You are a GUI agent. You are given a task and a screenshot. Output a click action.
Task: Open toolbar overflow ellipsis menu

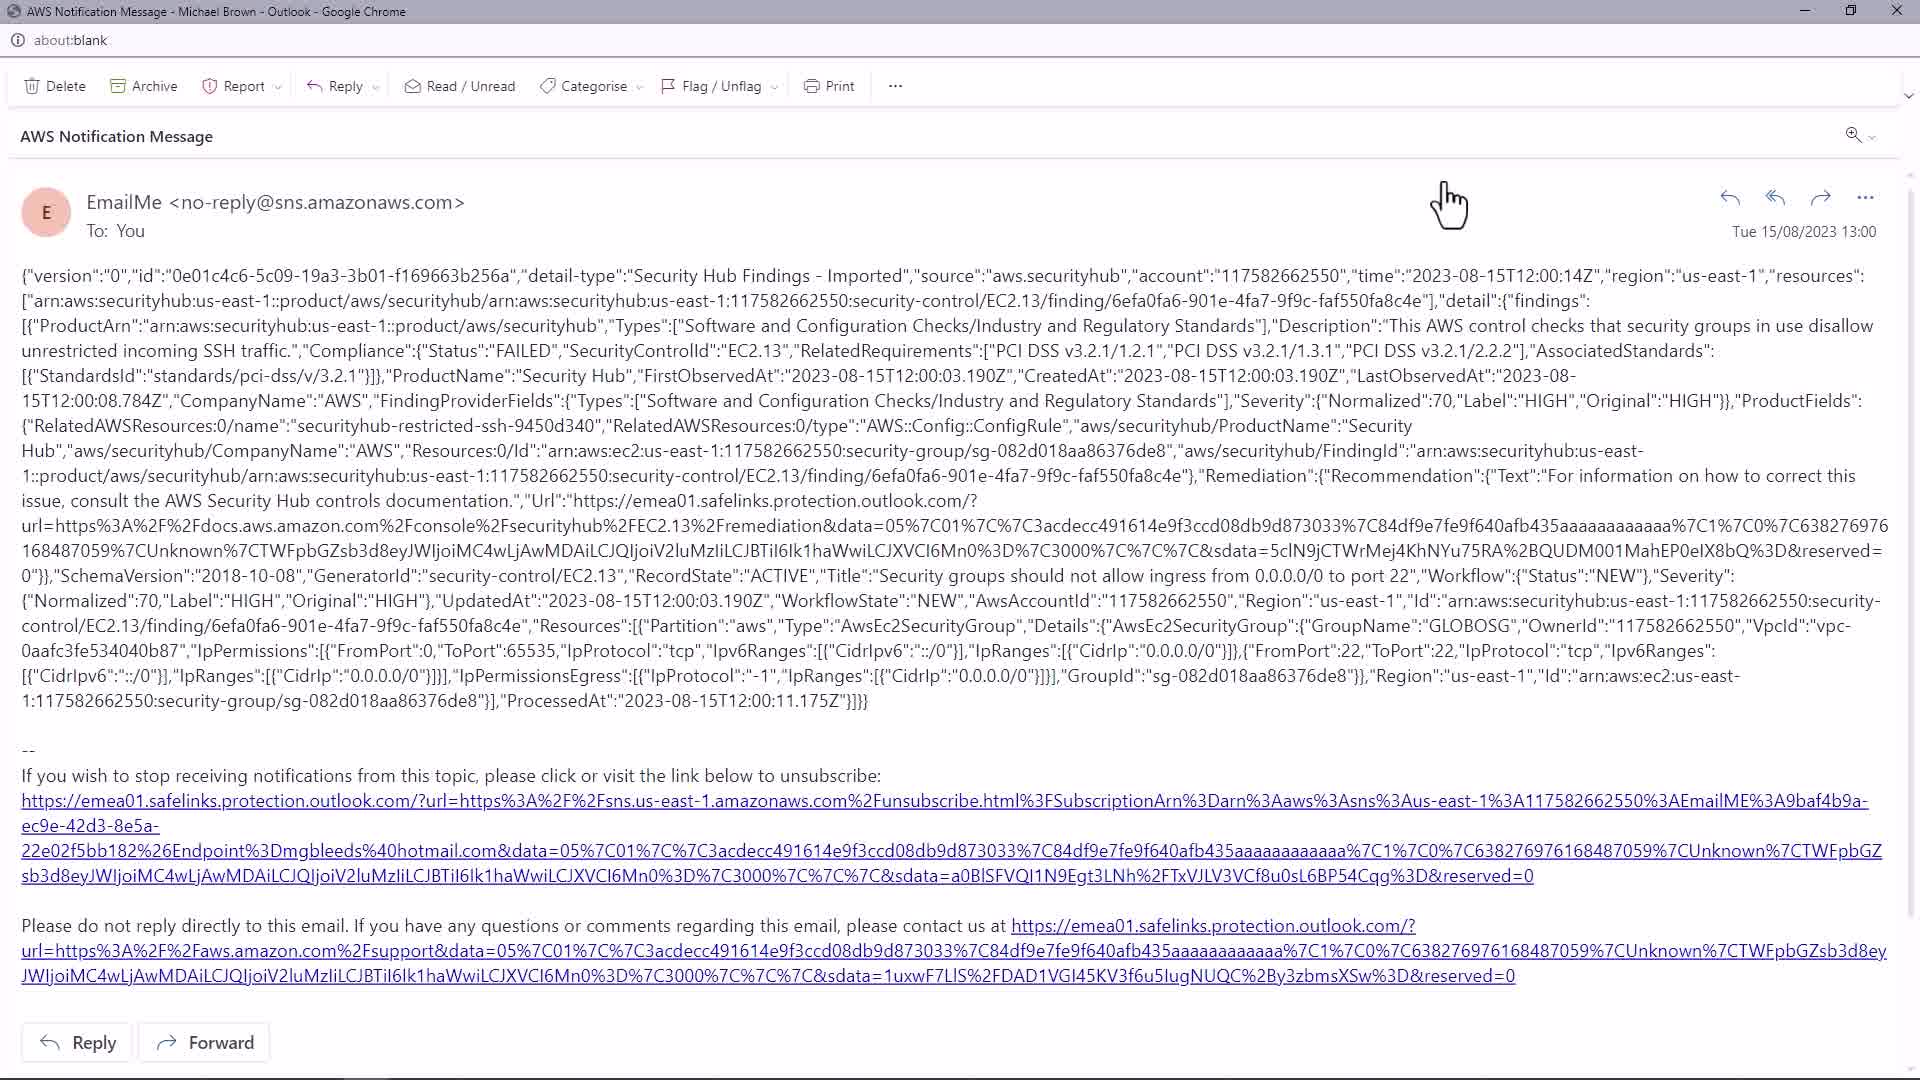pyautogui.click(x=895, y=86)
